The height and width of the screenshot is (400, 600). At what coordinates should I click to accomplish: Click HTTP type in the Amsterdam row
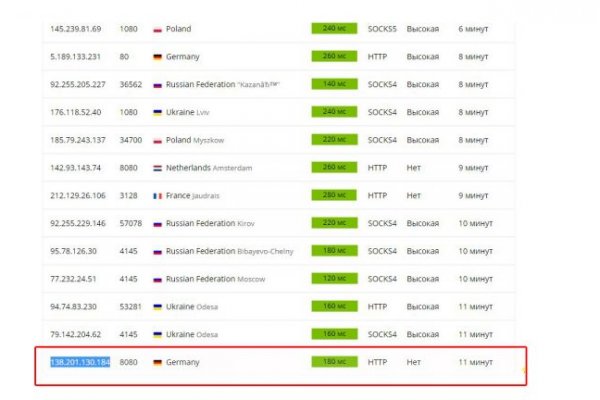pyautogui.click(x=377, y=169)
